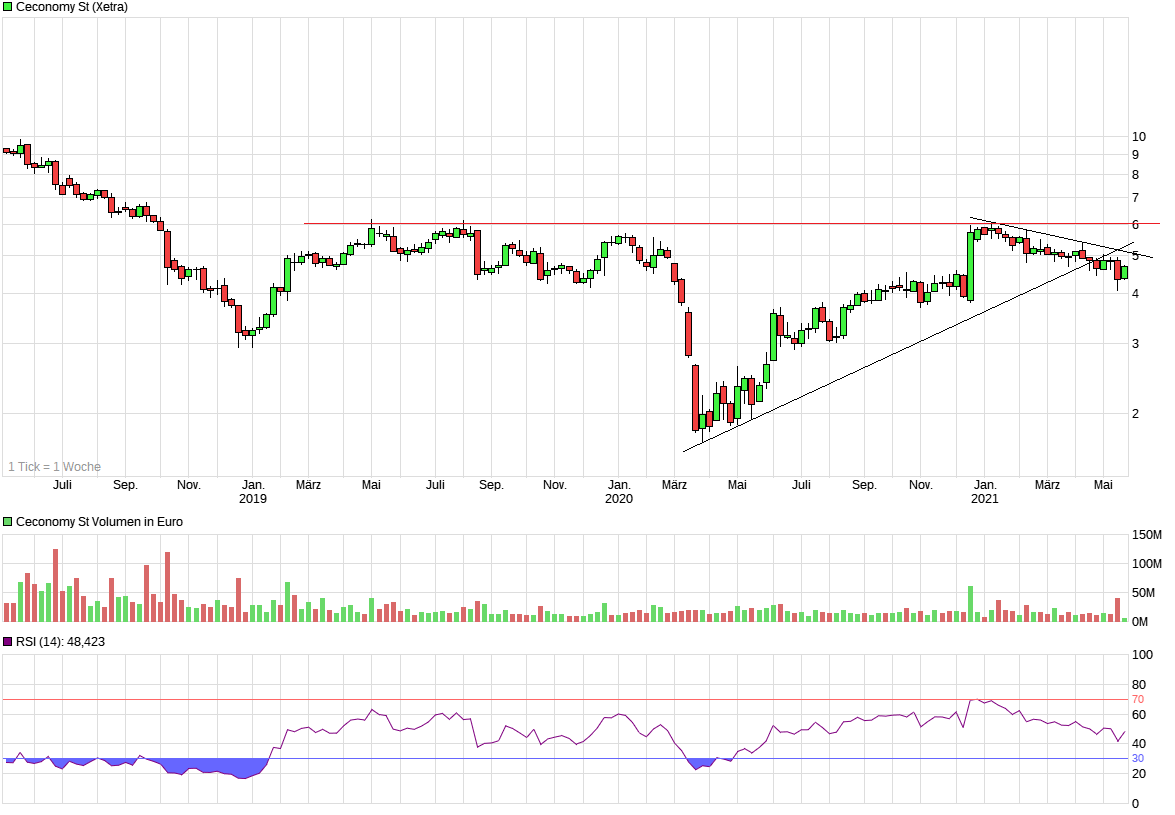Click the long red candle of March 2020 crash
This screenshot has width=1175, height=815.
pyautogui.click(x=695, y=398)
